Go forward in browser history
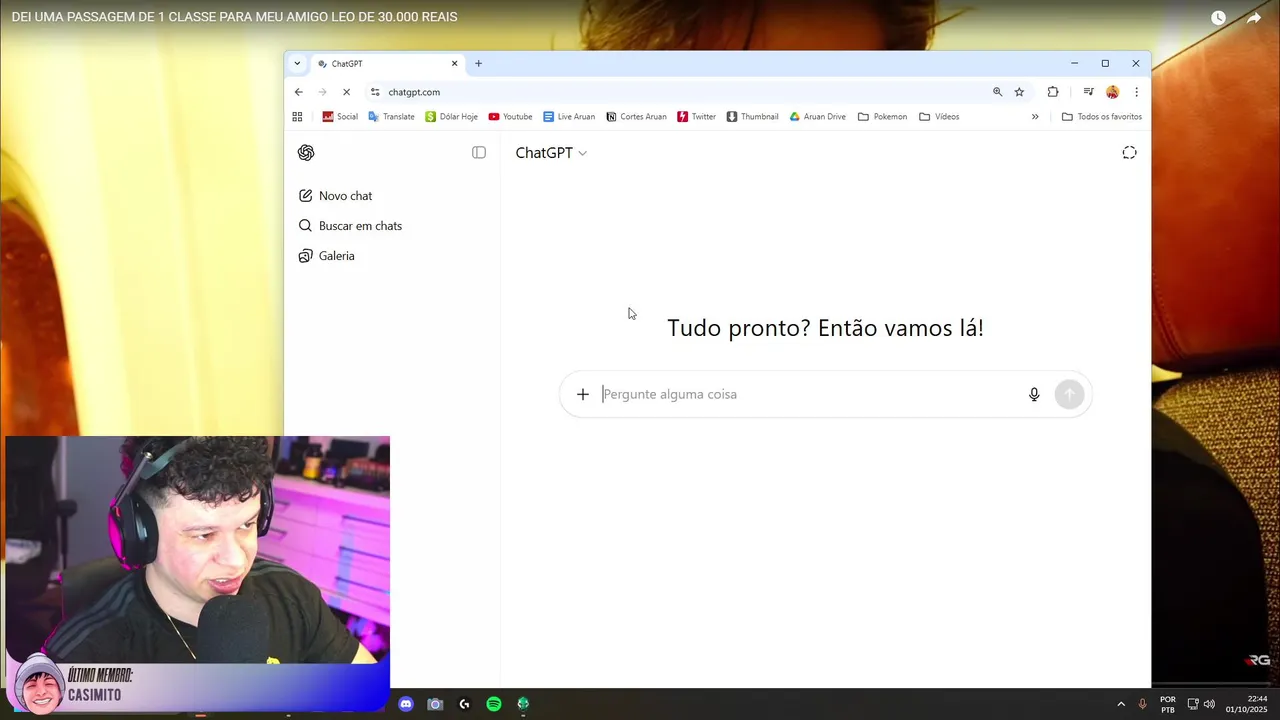 click(322, 92)
